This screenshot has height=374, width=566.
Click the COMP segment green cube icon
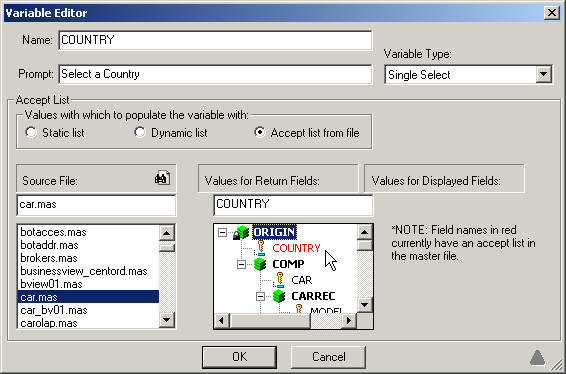(x=260, y=264)
